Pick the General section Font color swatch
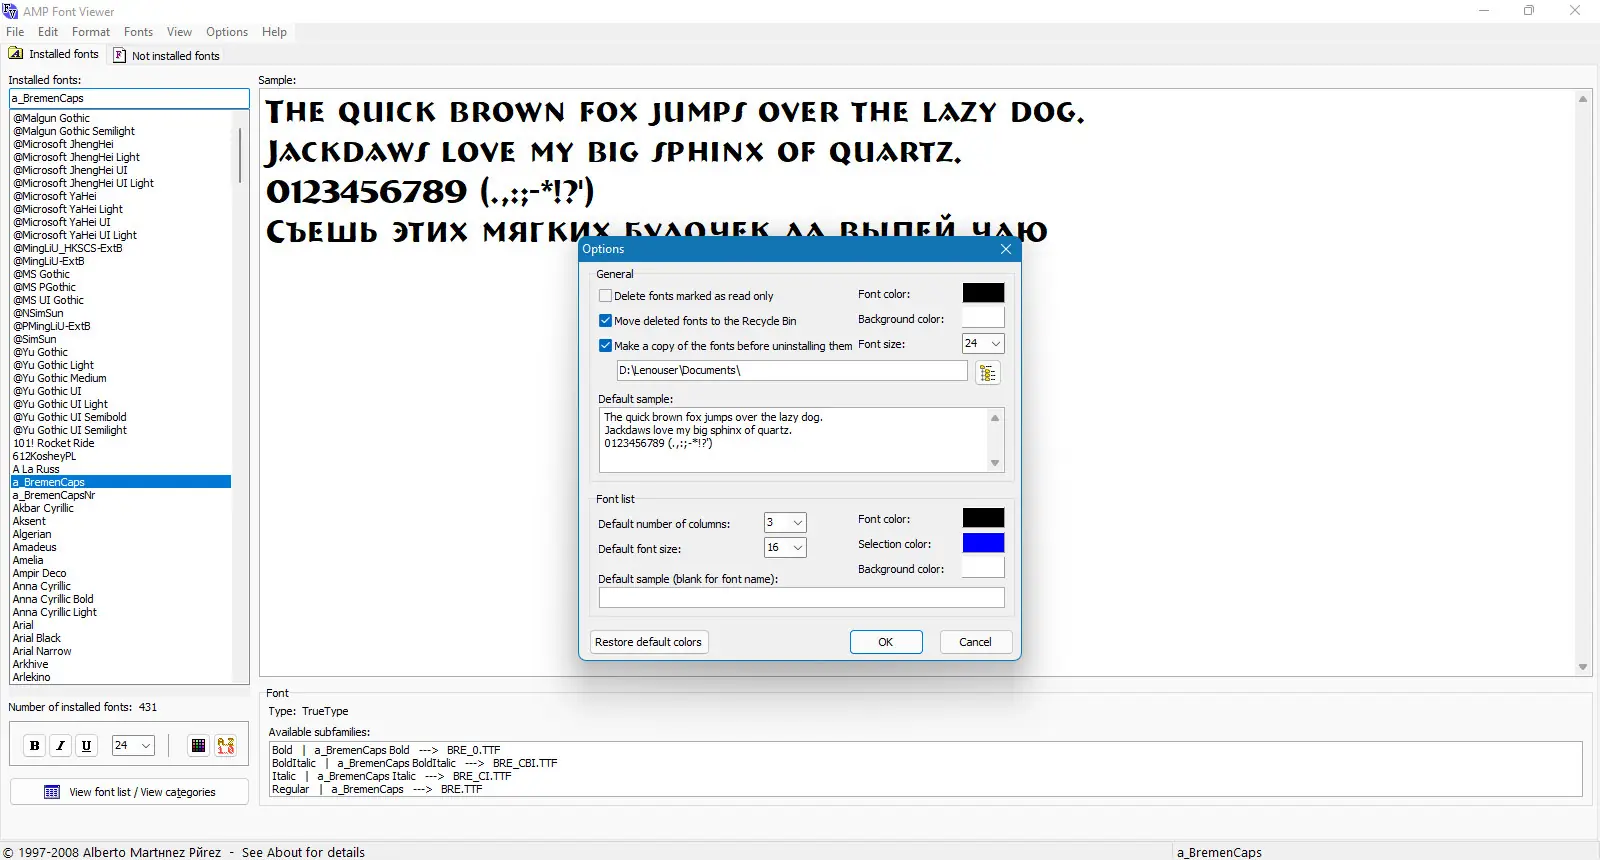The image size is (1600, 860). [983, 293]
